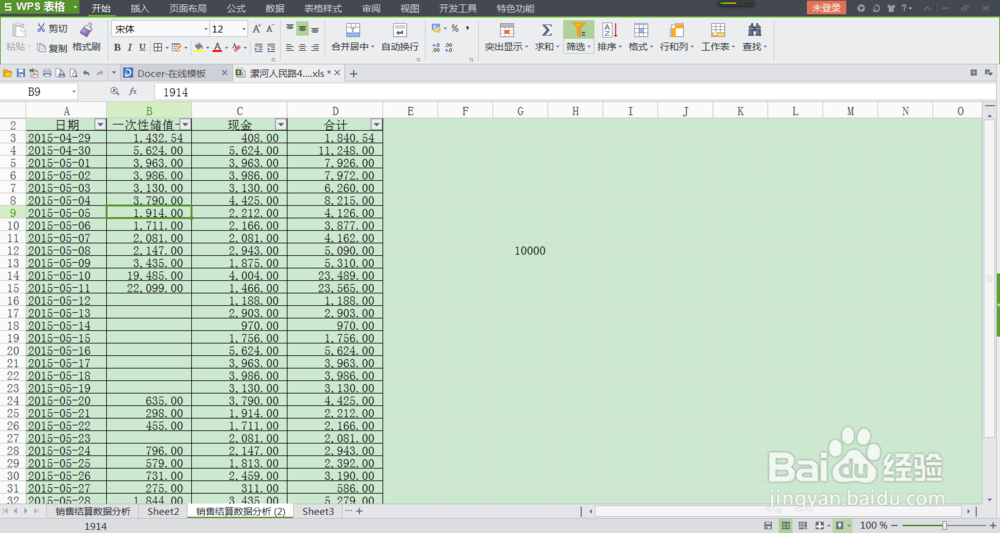Click the Decrease font size icon
This screenshot has height=533, width=1000.
[270, 29]
